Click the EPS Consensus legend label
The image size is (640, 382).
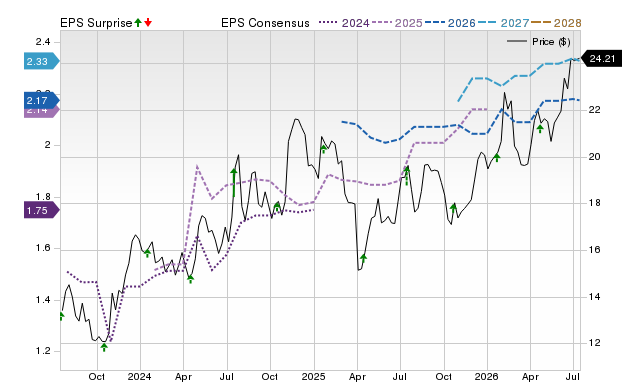click(265, 23)
